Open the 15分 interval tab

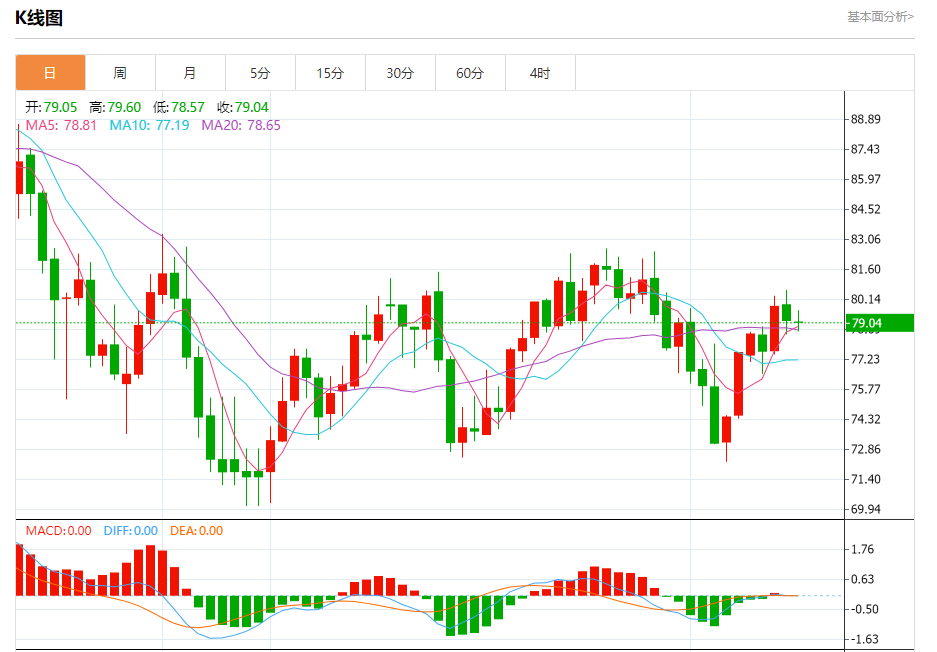click(330, 73)
